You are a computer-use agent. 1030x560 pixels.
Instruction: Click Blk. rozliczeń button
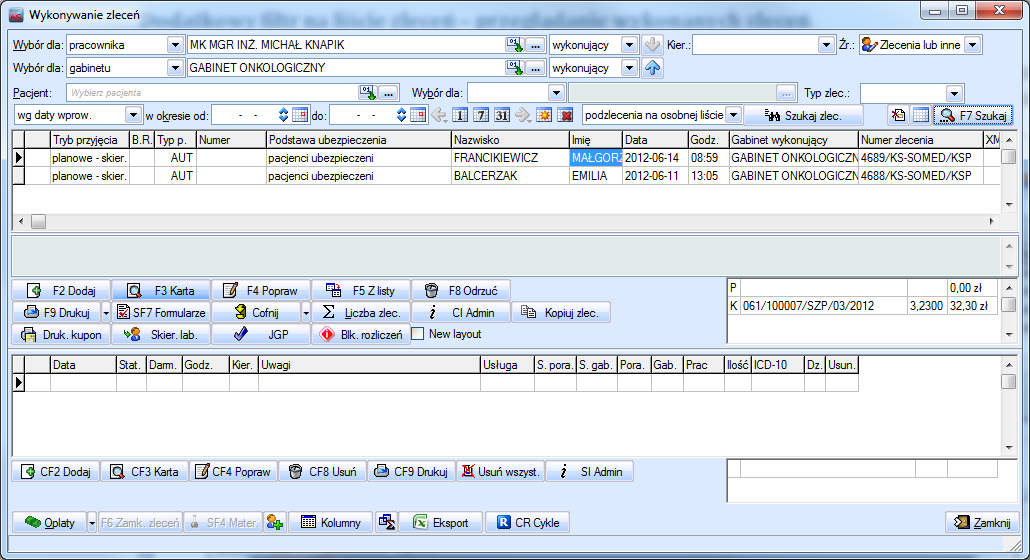(361, 334)
